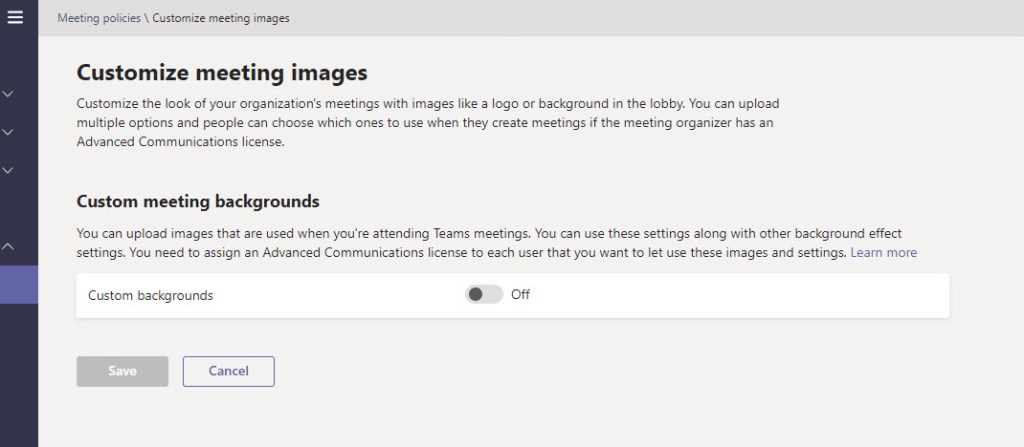Click empty space in Custom backgrounds row
This screenshot has width=1024, height=447.
[740, 296]
